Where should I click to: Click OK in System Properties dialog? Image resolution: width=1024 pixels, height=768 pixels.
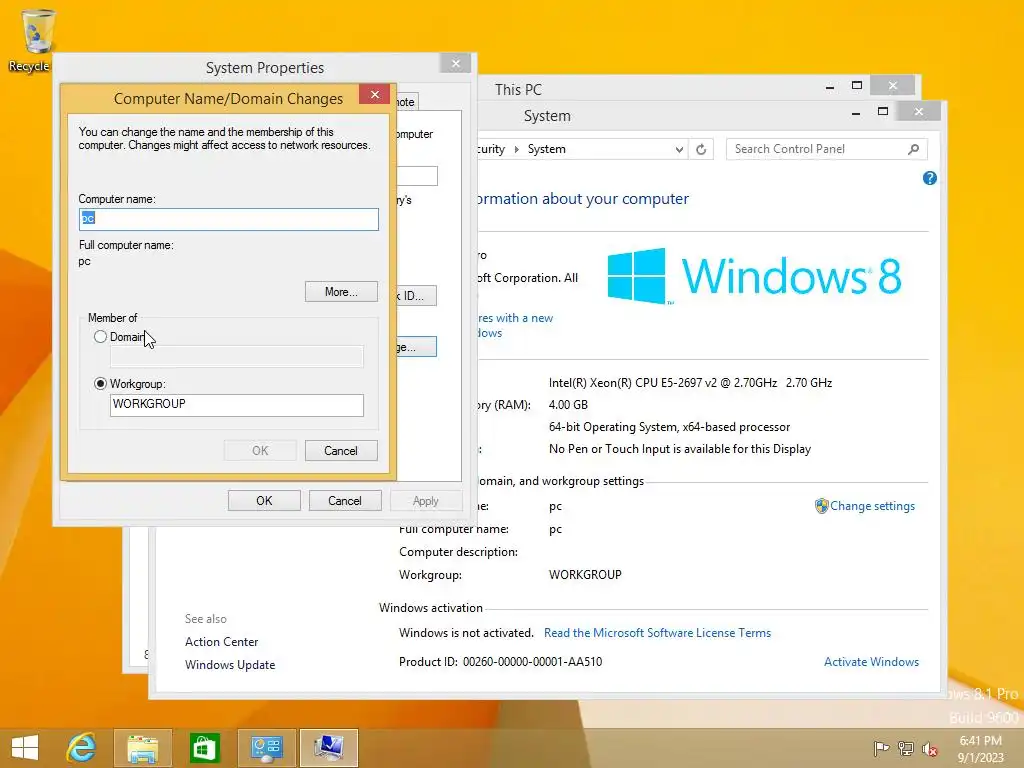click(x=264, y=501)
